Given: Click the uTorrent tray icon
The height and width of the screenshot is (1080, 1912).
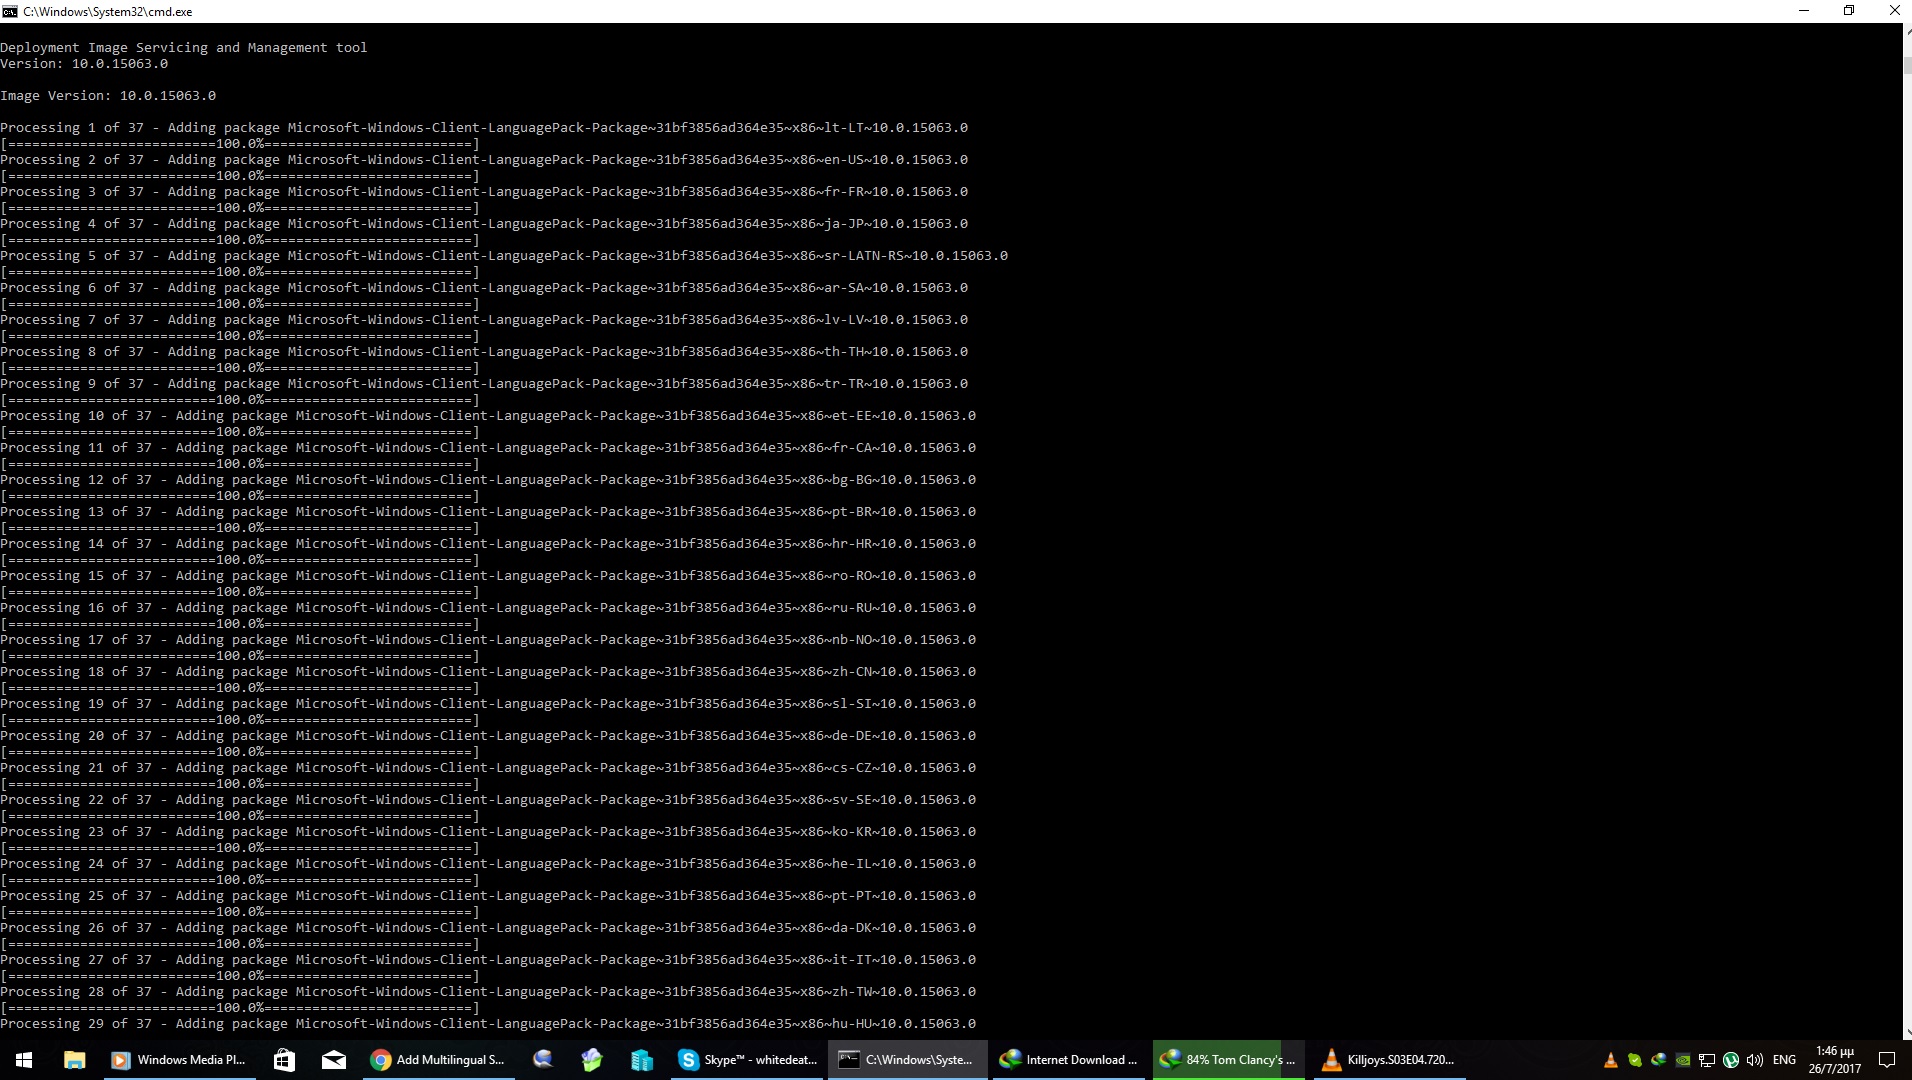Looking at the screenshot, I should click(1731, 1060).
